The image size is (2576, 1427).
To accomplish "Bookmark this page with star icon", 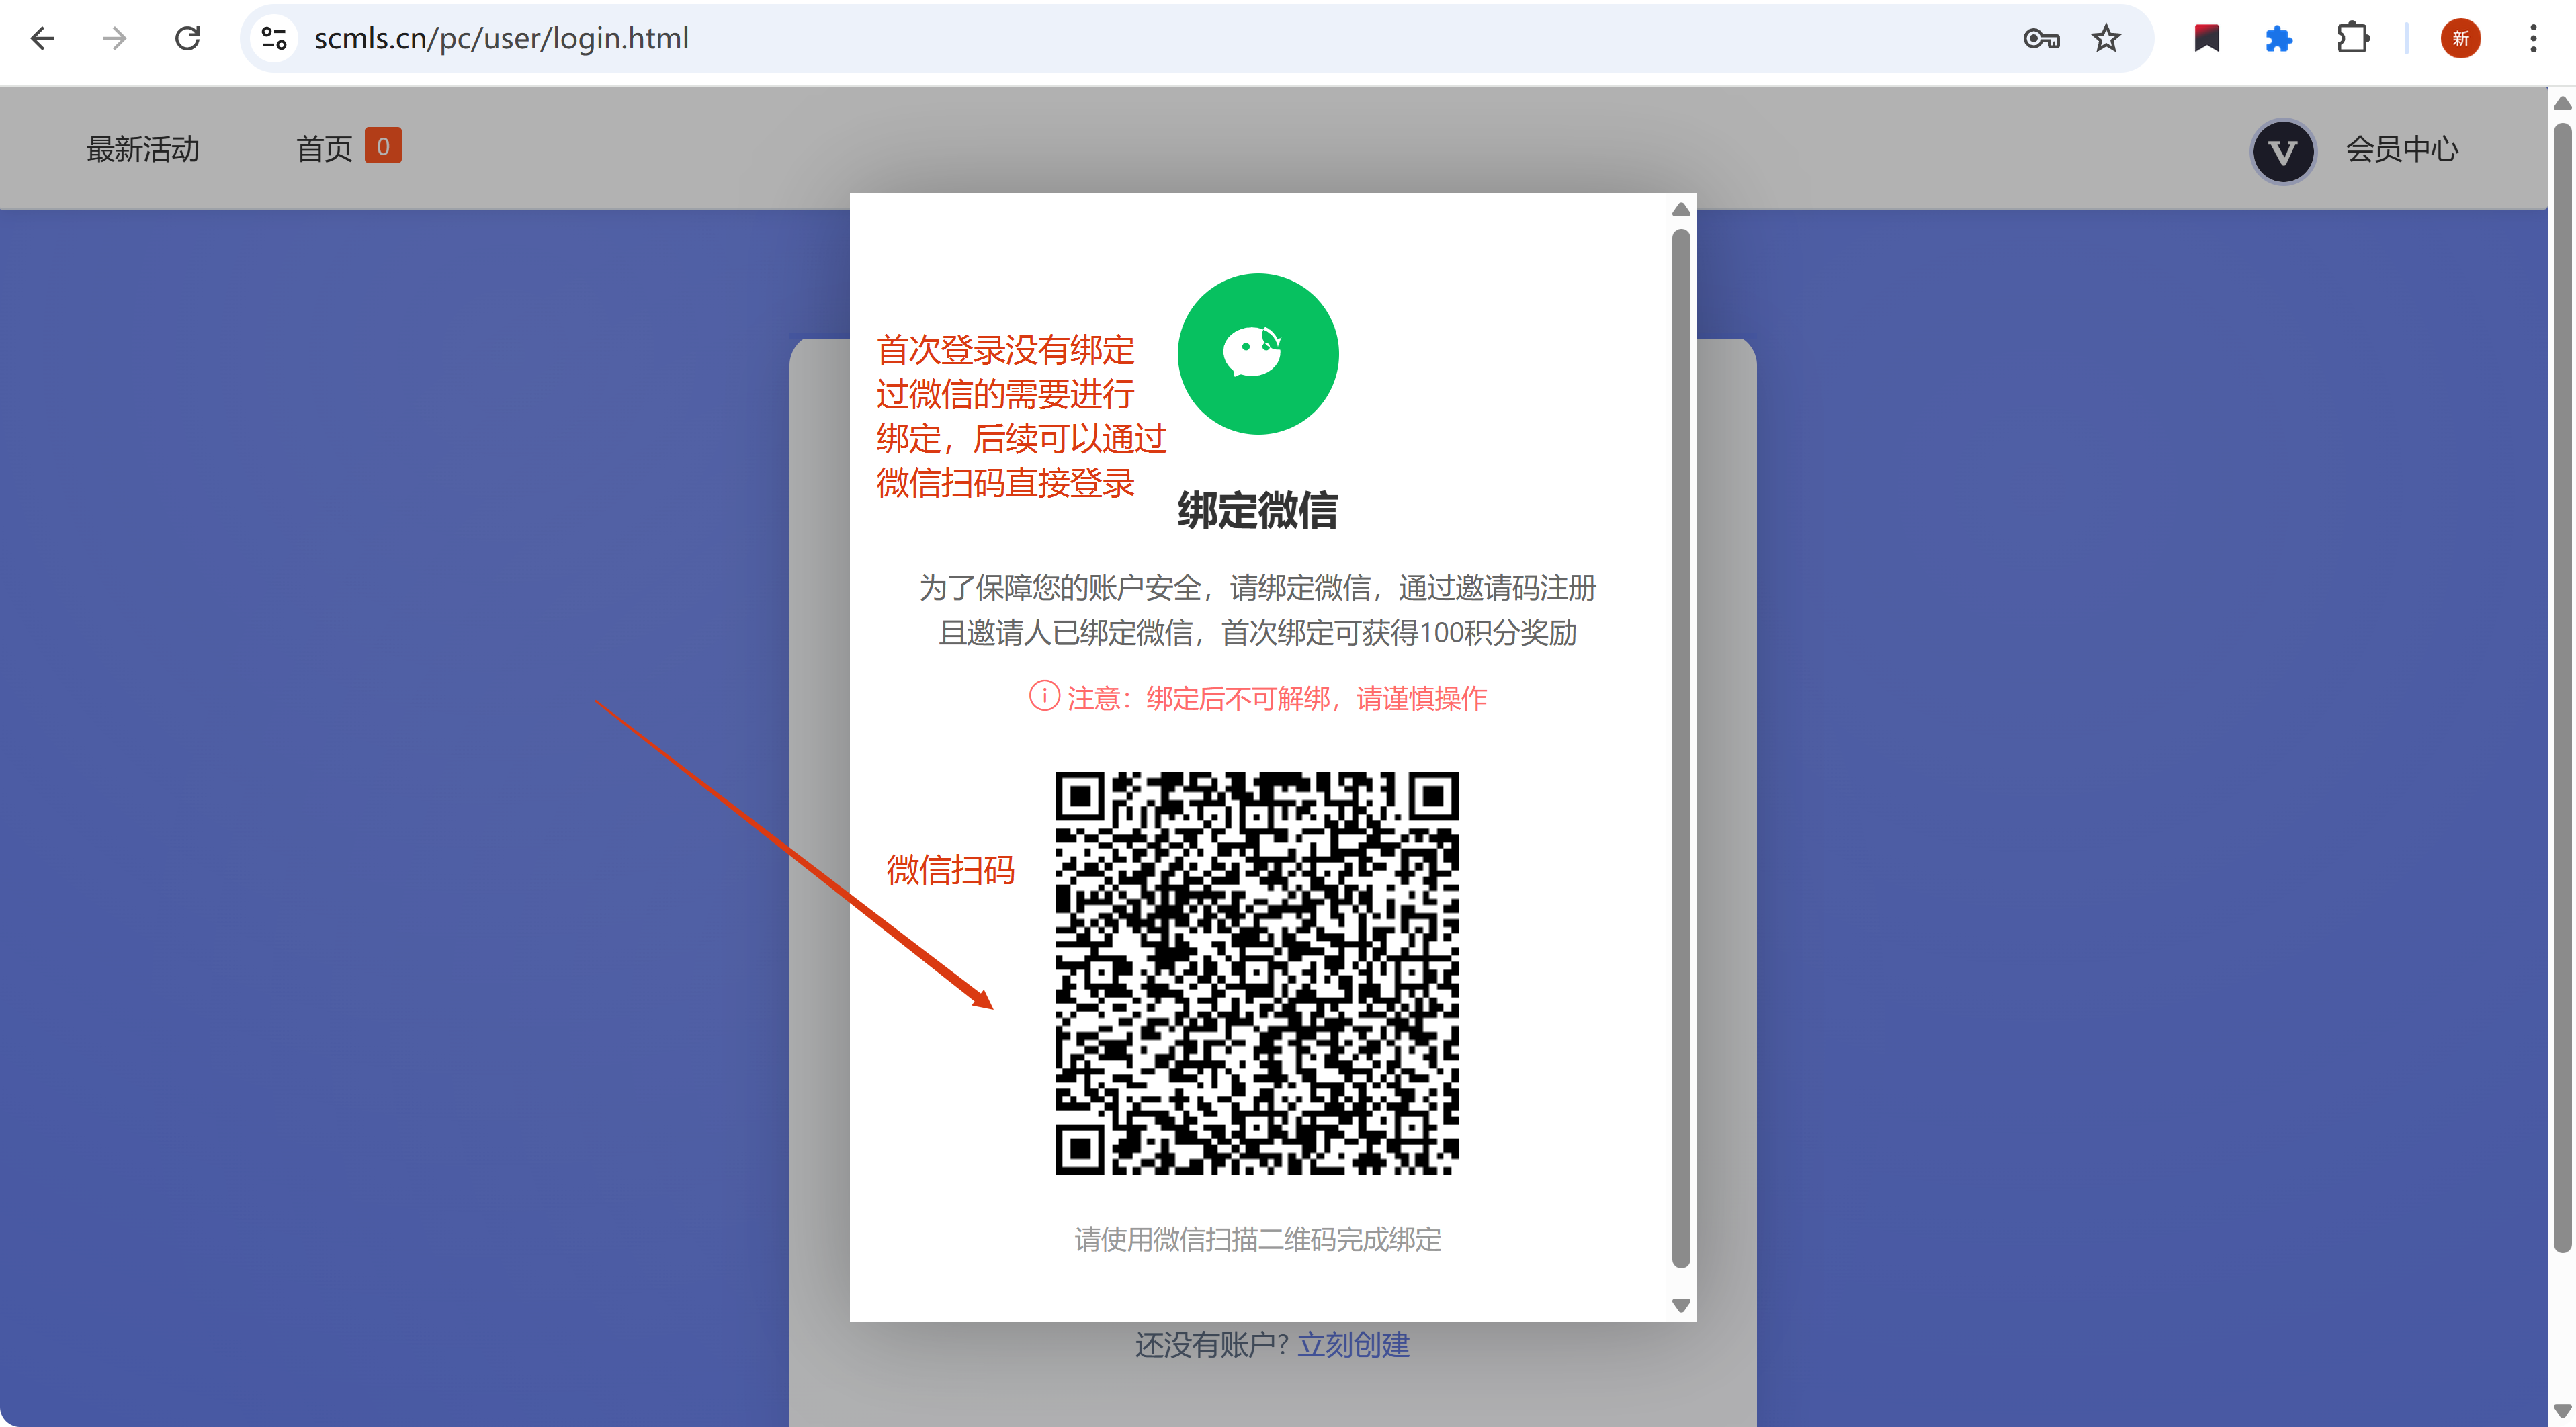I will [x=2106, y=38].
